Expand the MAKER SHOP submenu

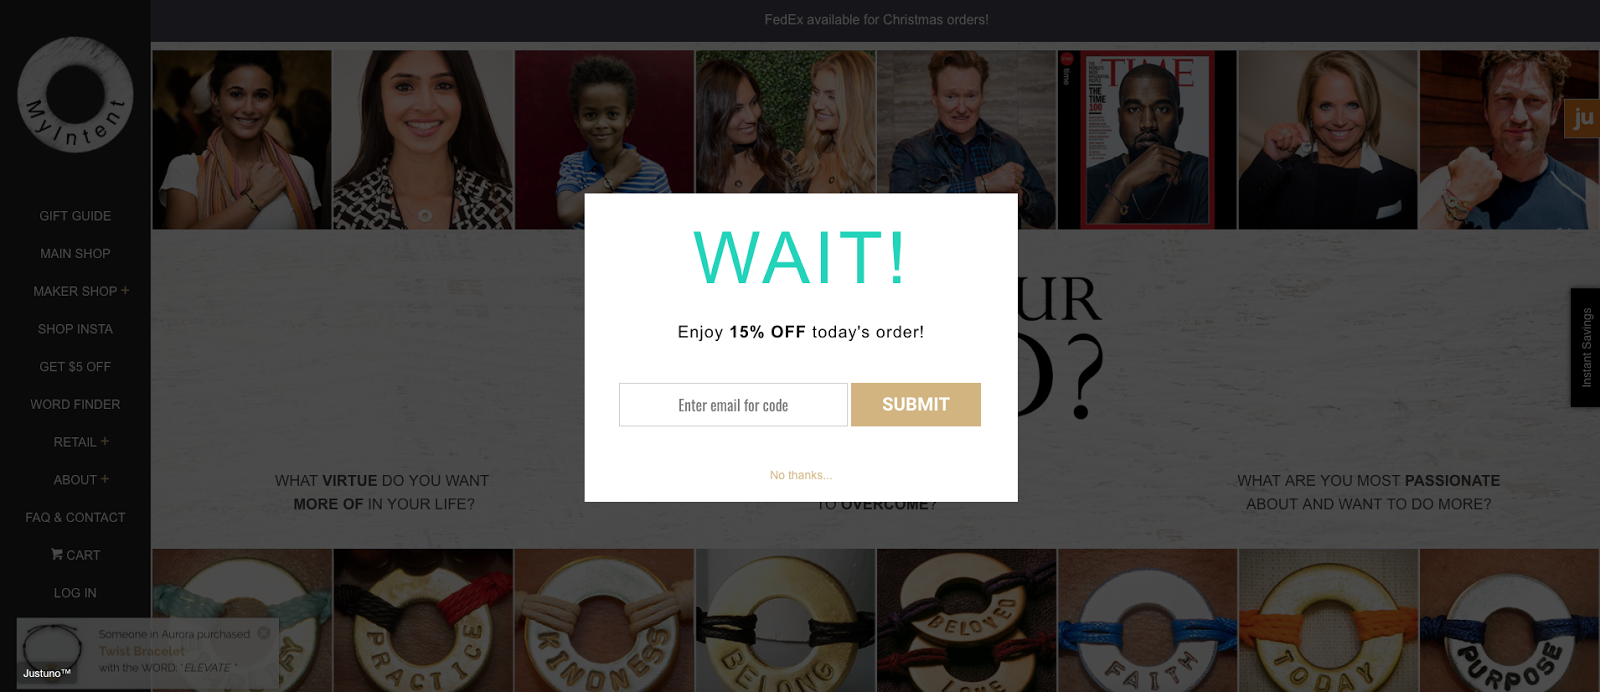(125, 291)
